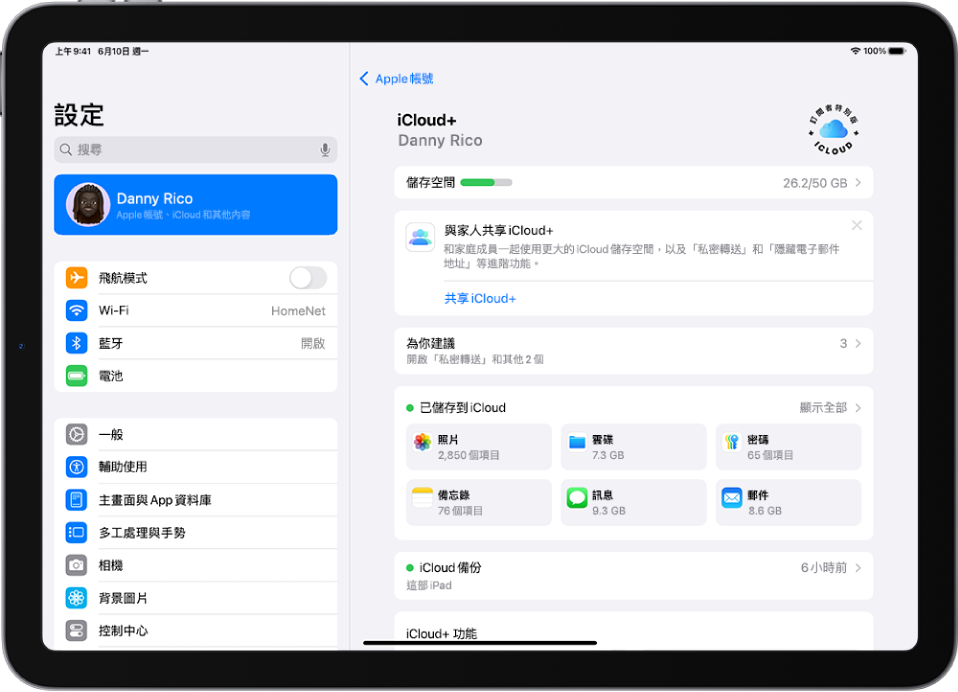Tap the 6 小時前 backup time
Image resolution: width=958 pixels, height=692 pixels.
[824, 568]
